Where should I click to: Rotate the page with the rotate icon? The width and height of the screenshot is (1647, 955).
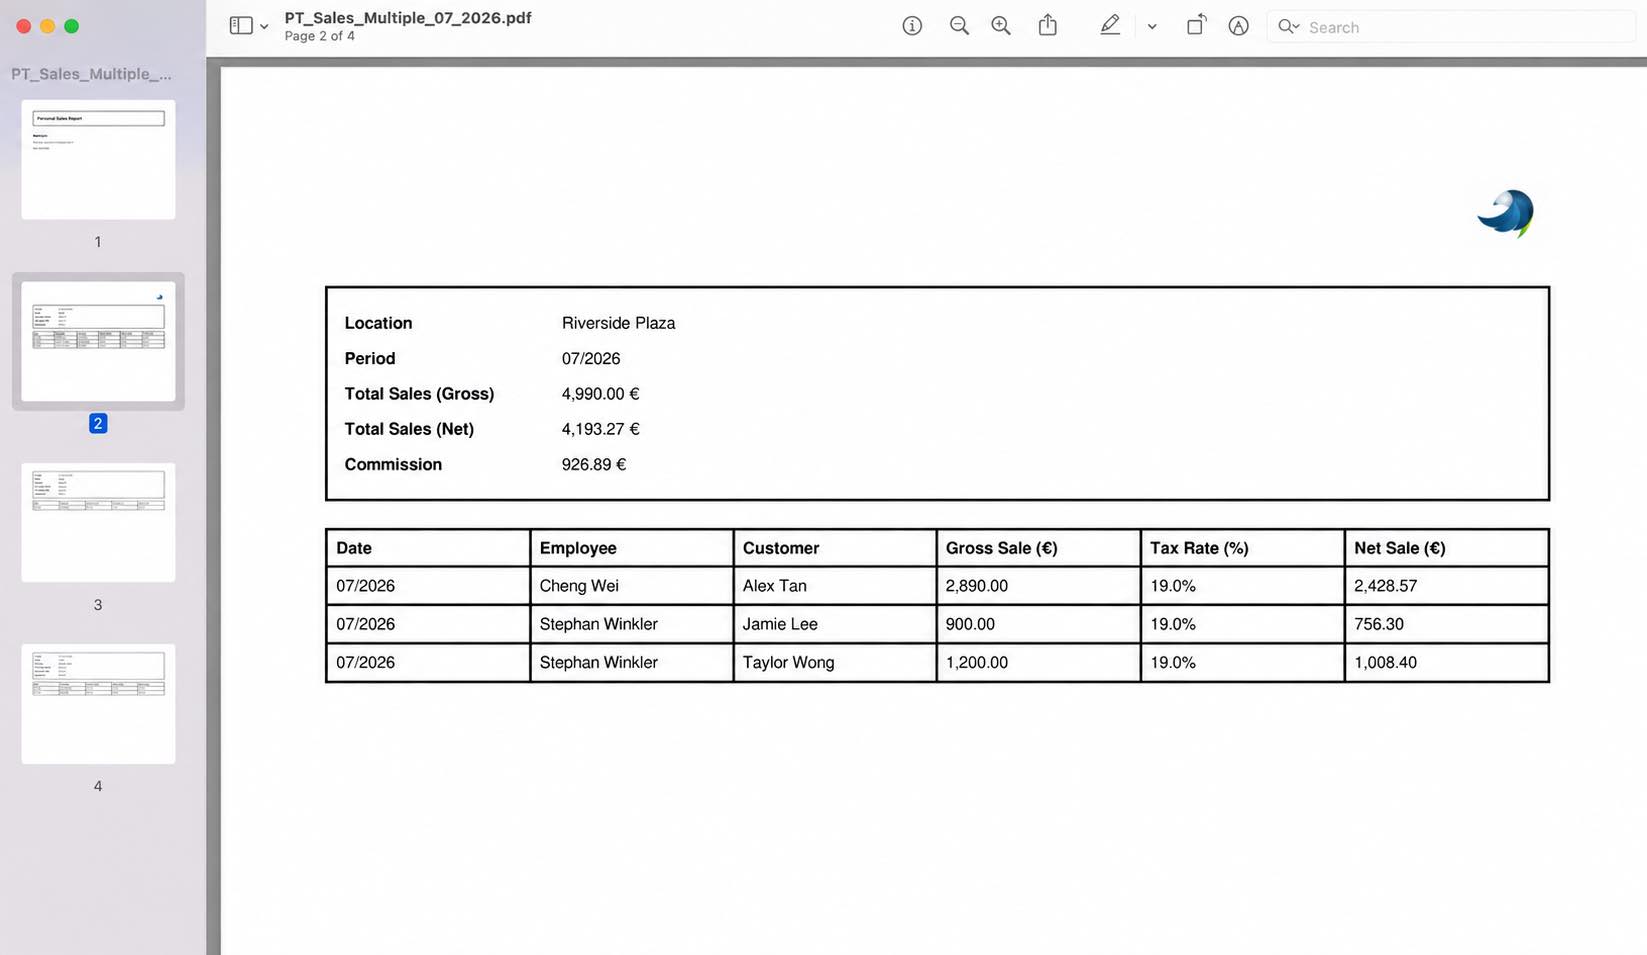(x=1196, y=25)
